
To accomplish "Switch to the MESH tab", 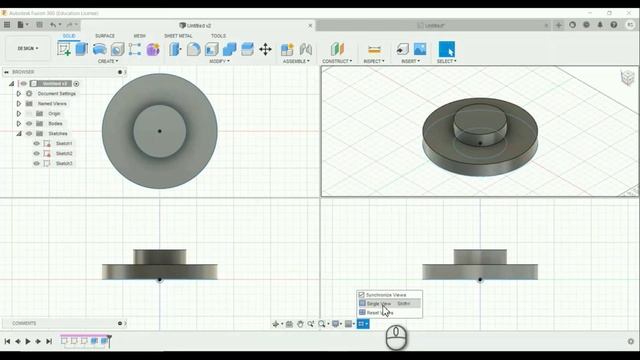I will (140, 36).
